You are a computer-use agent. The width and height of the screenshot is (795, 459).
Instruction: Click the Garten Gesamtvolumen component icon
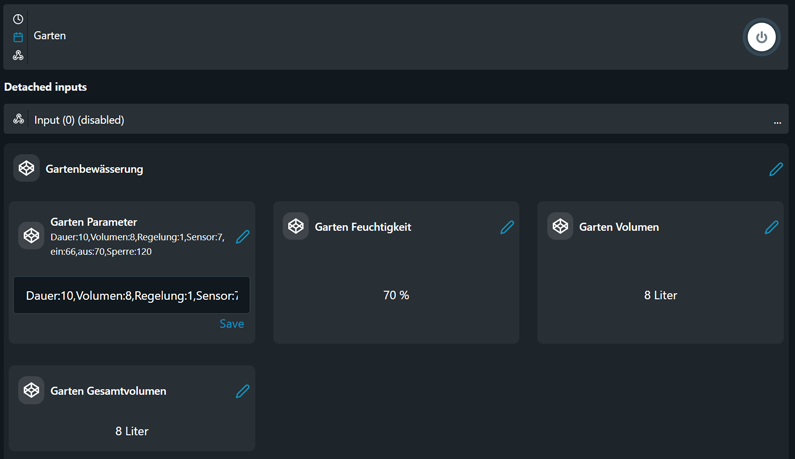pyautogui.click(x=31, y=390)
